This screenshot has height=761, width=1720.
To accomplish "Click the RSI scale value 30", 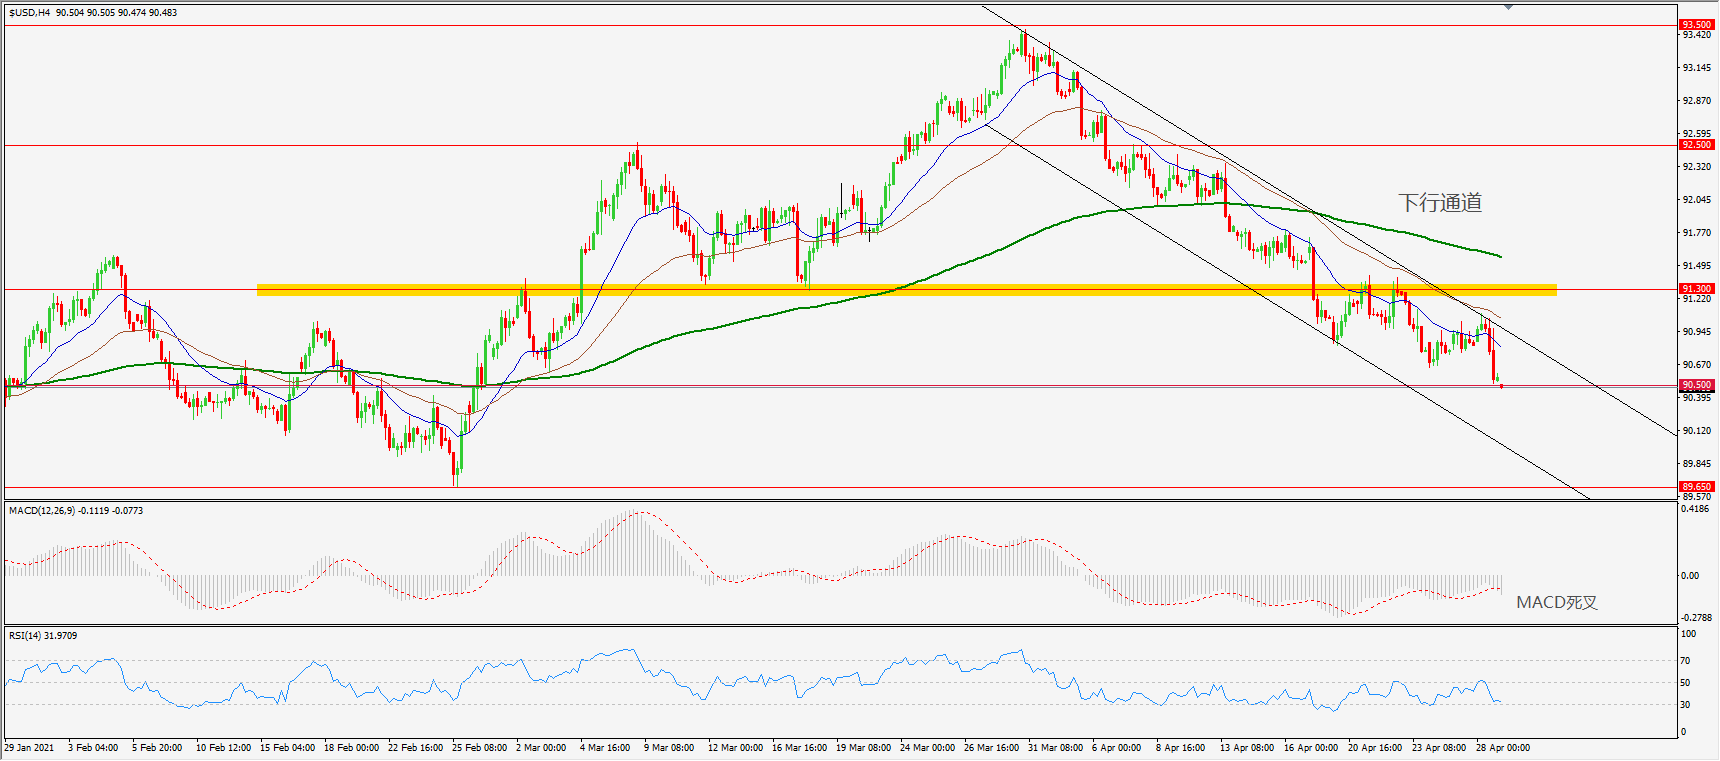I will point(1686,705).
